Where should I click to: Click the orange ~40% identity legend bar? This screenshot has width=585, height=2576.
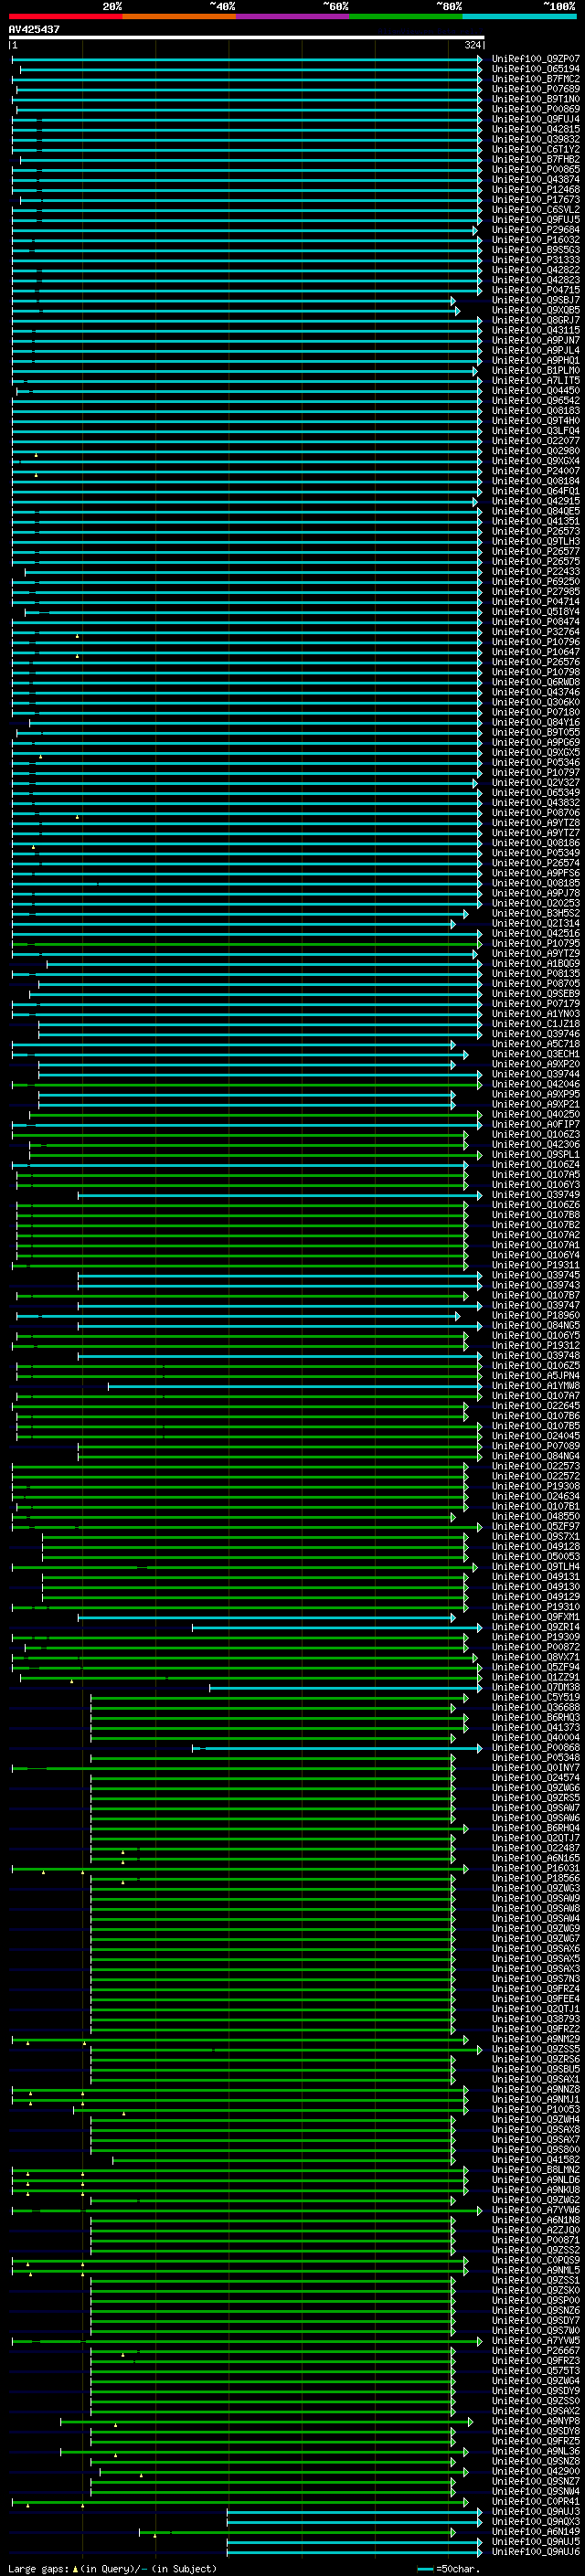point(179,16)
